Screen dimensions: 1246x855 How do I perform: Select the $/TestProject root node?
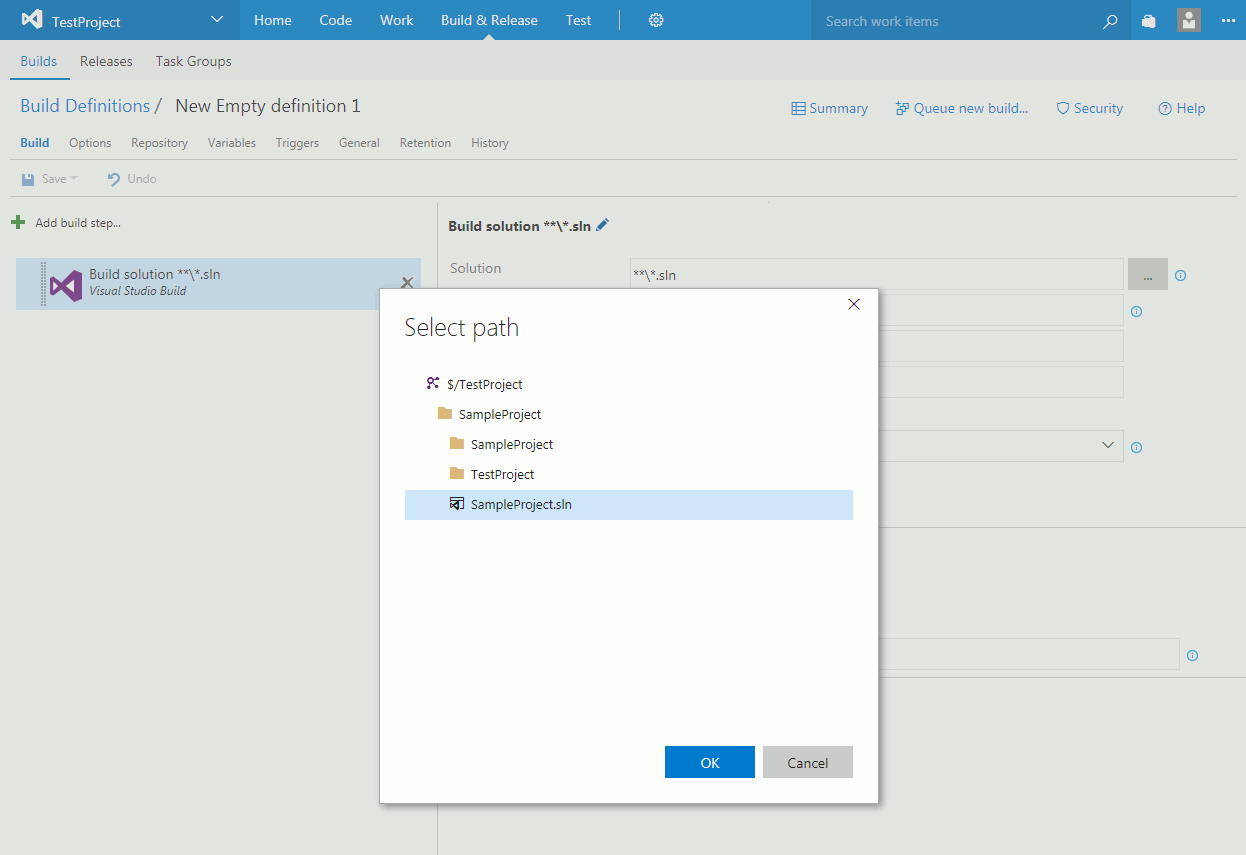coord(484,384)
